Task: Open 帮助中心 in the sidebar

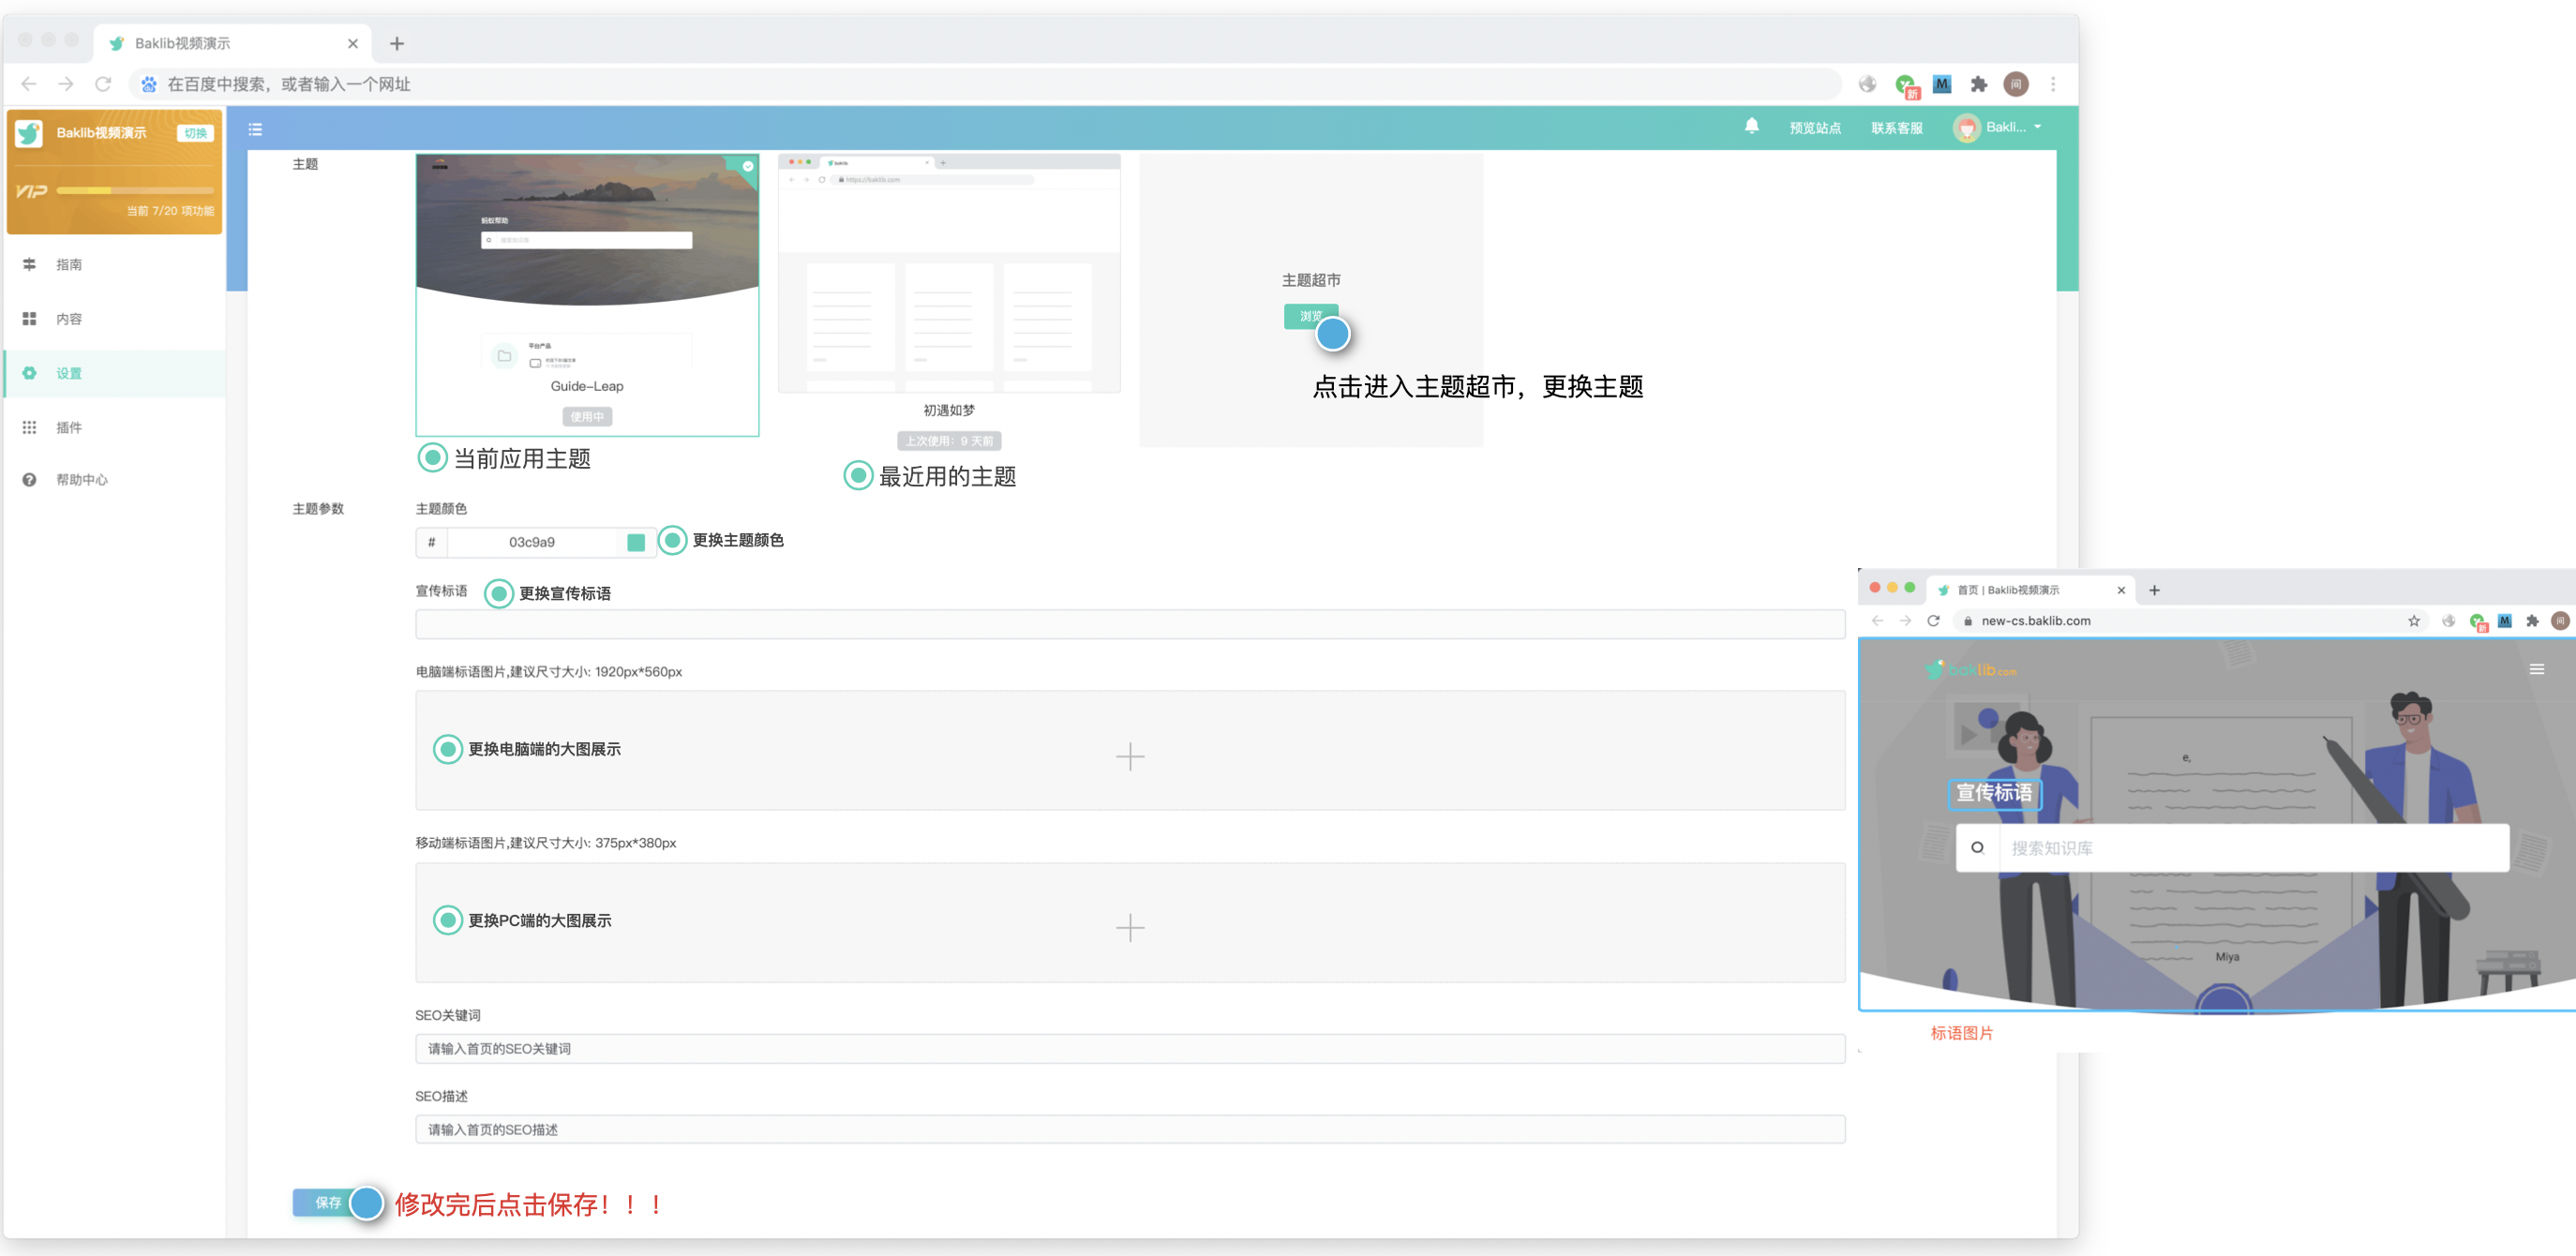Action: (115, 479)
